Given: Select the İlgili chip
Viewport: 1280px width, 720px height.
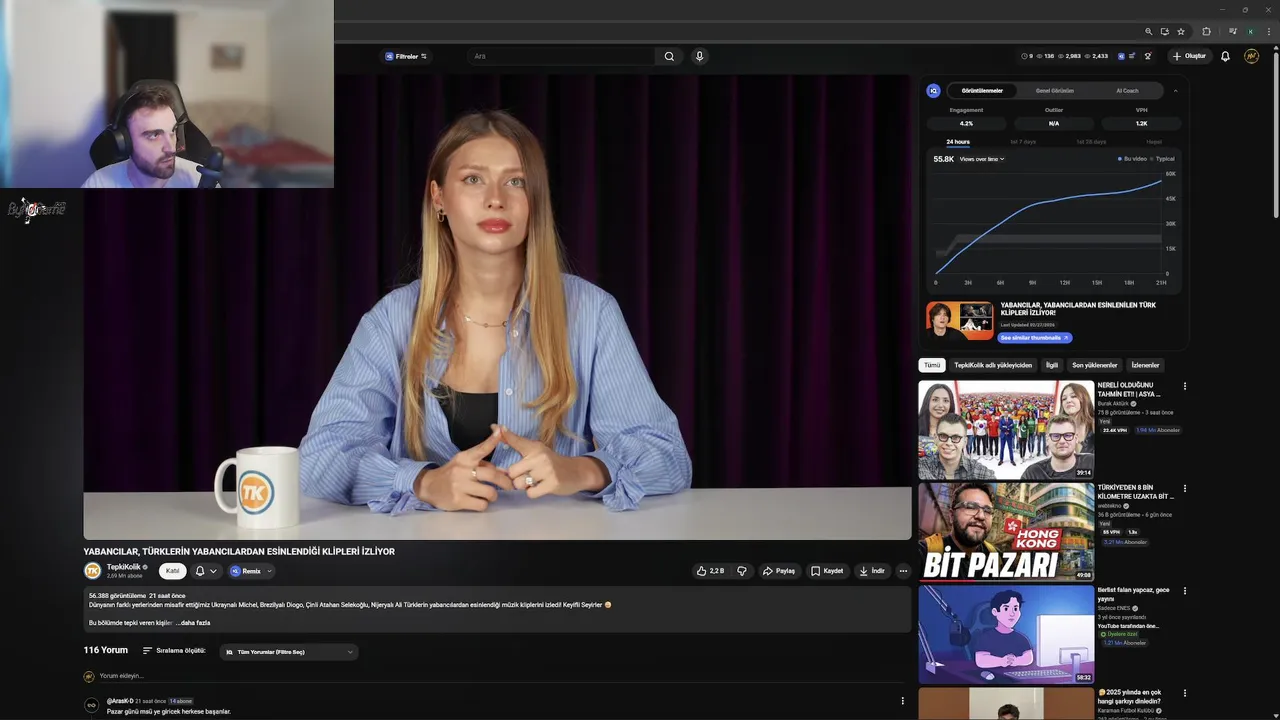Looking at the screenshot, I should [x=1052, y=365].
